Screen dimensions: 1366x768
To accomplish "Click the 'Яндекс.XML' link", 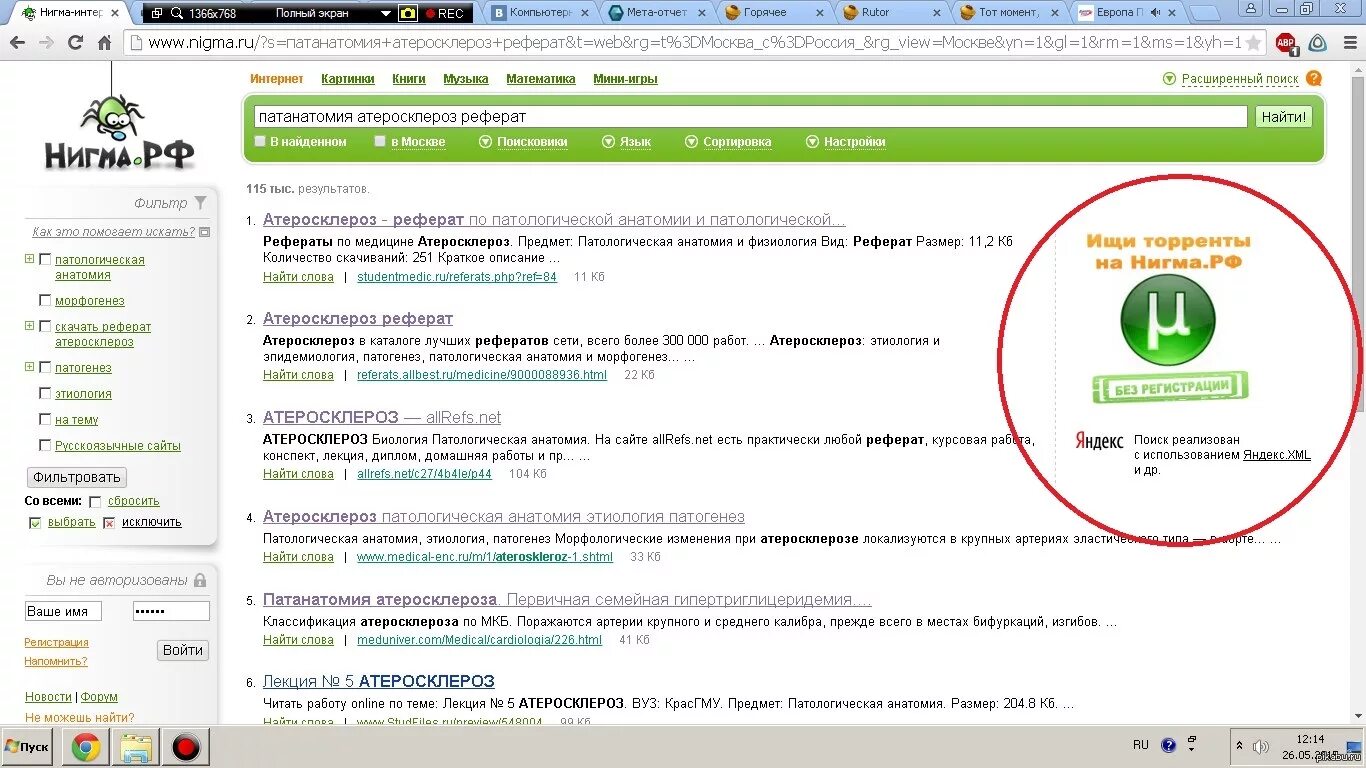I will tap(1277, 455).
